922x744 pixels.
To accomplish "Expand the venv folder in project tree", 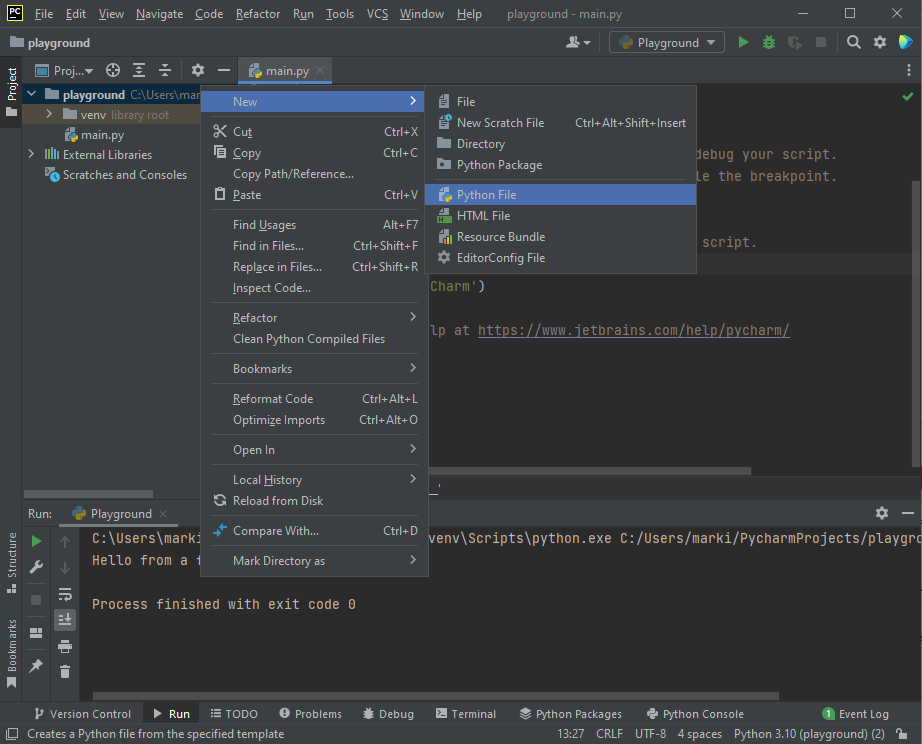I will coord(49,115).
